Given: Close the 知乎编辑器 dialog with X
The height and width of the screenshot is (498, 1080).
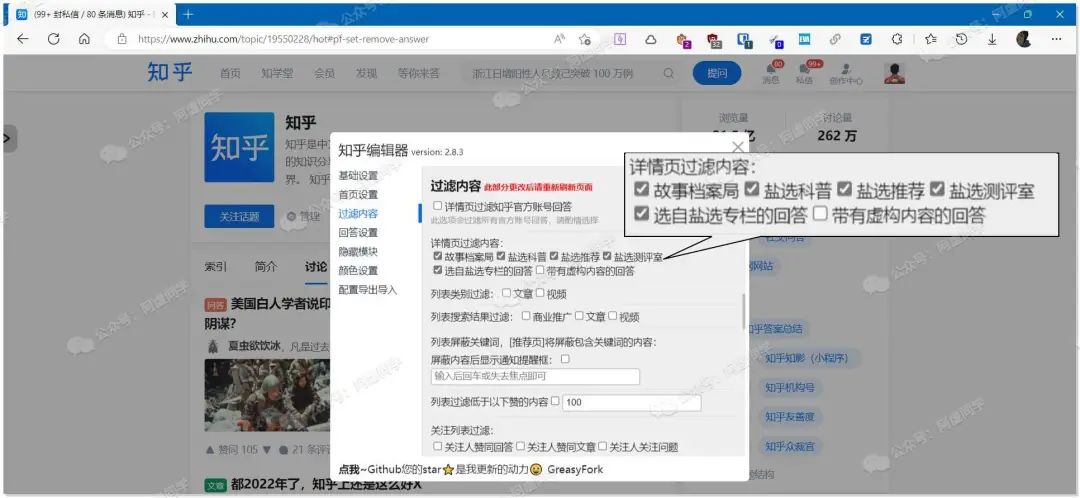Looking at the screenshot, I should (x=737, y=147).
